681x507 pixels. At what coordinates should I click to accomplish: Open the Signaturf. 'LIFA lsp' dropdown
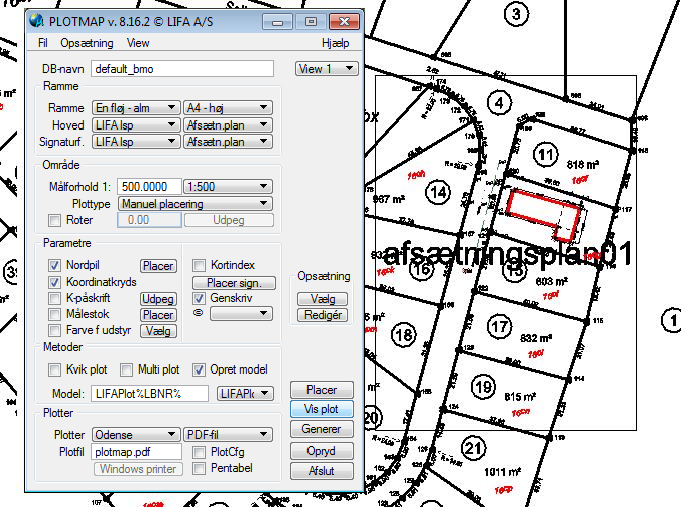(x=136, y=142)
